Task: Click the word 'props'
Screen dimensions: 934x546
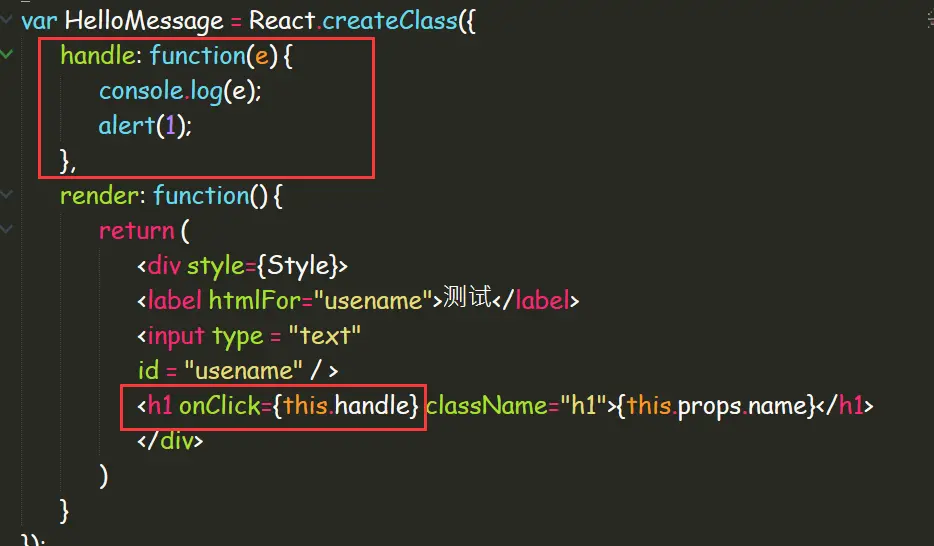Action: tap(709, 407)
